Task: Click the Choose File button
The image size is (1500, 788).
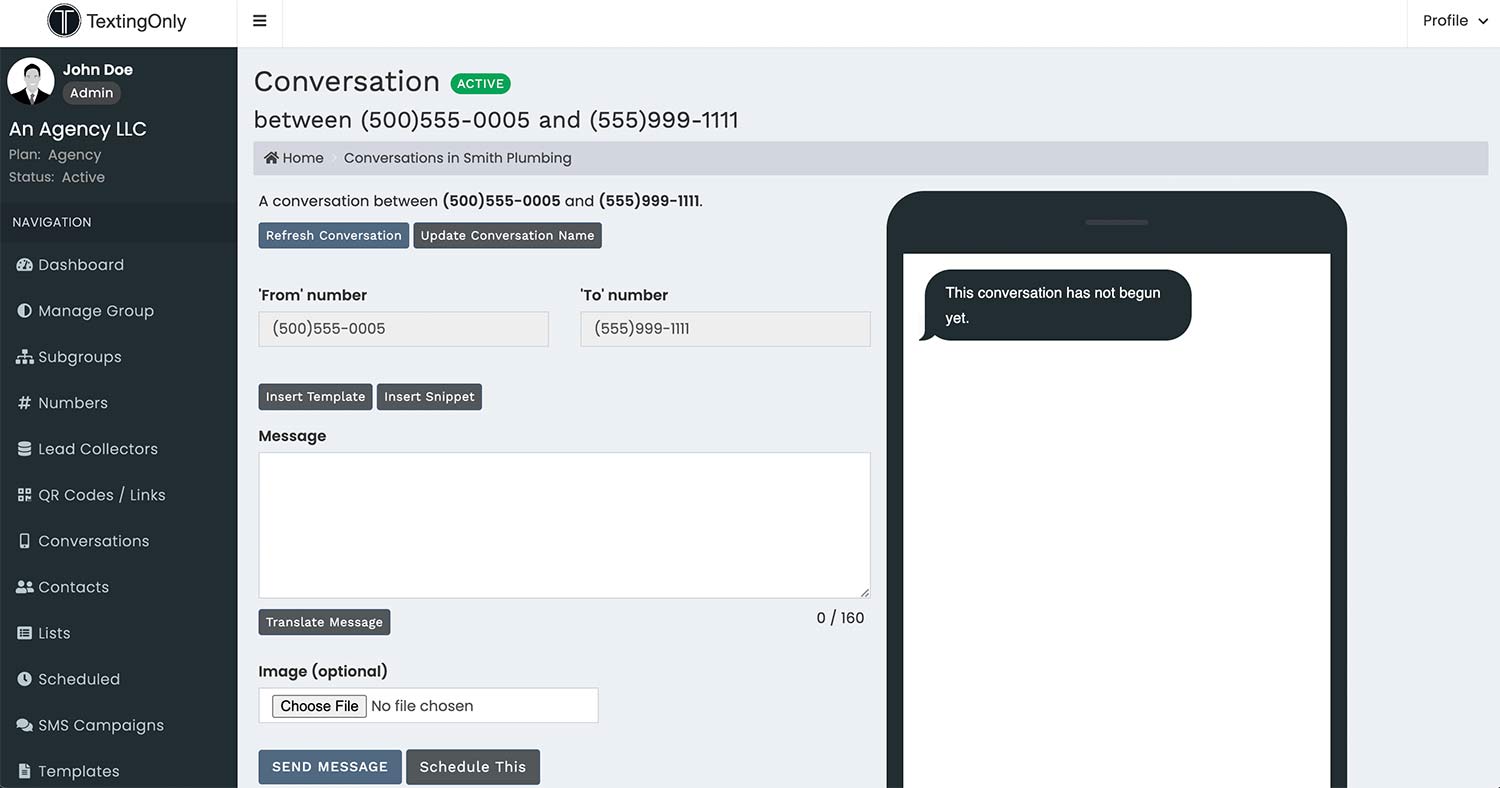Action: pyautogui.click(x=319, y=706)
